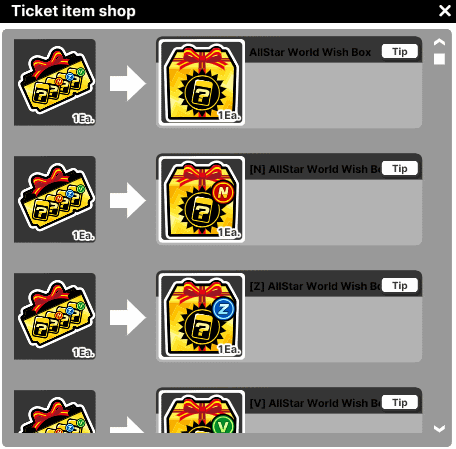Select the [Z] AllStar World Wish Box icon

[201, 316]
